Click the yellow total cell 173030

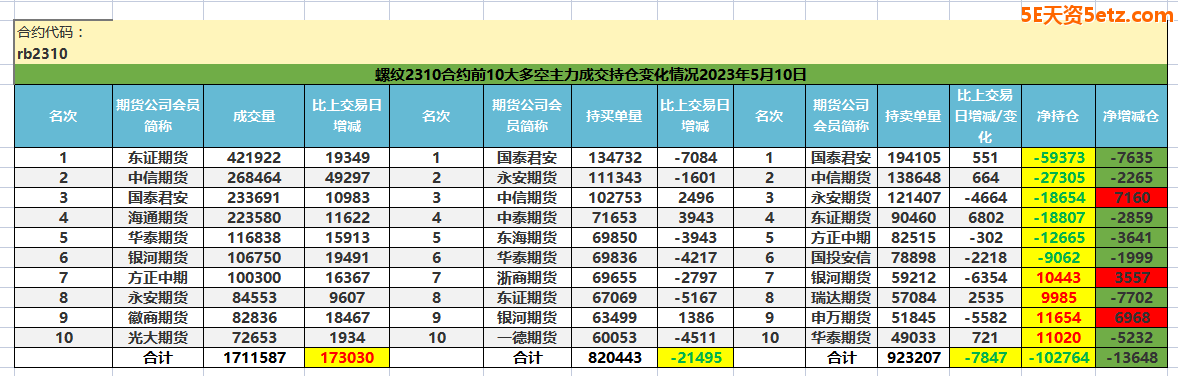pos(347,357)
